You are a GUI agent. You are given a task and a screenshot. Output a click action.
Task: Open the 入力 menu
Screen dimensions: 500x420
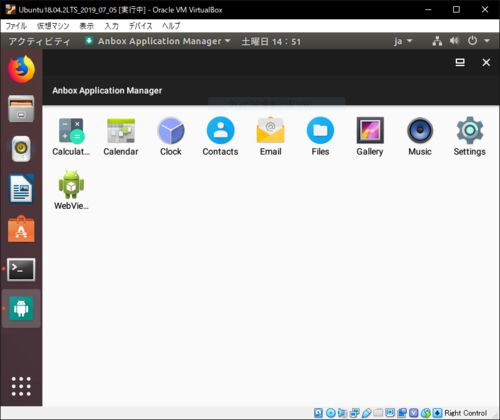pyautogui.click(x=111, y=26)
